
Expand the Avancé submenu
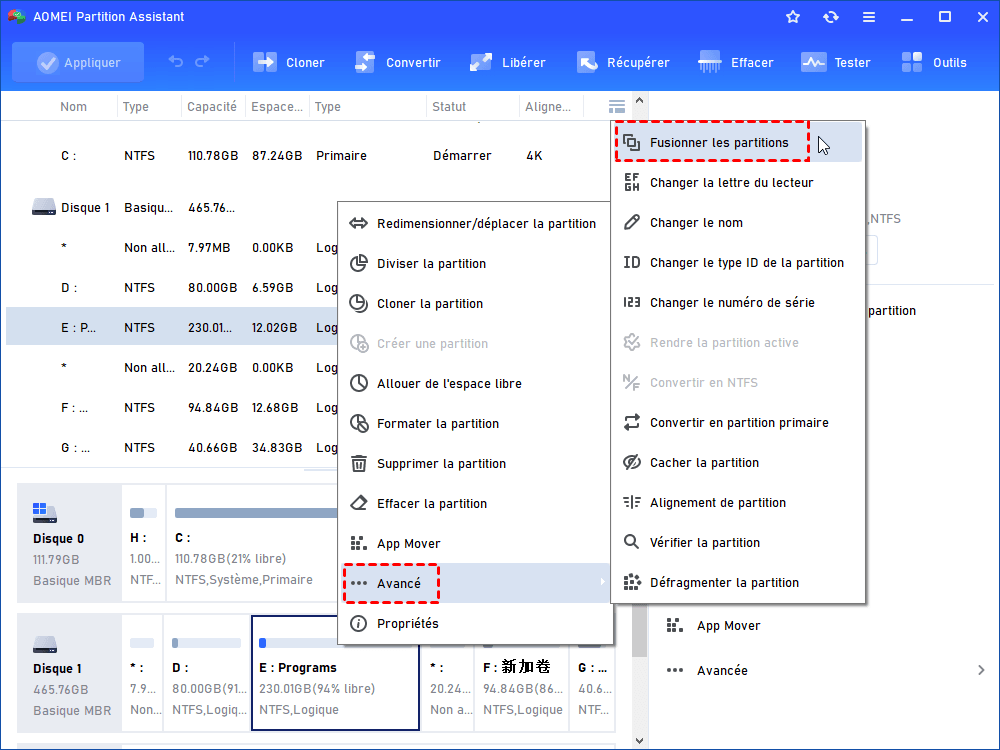point(475,583)
